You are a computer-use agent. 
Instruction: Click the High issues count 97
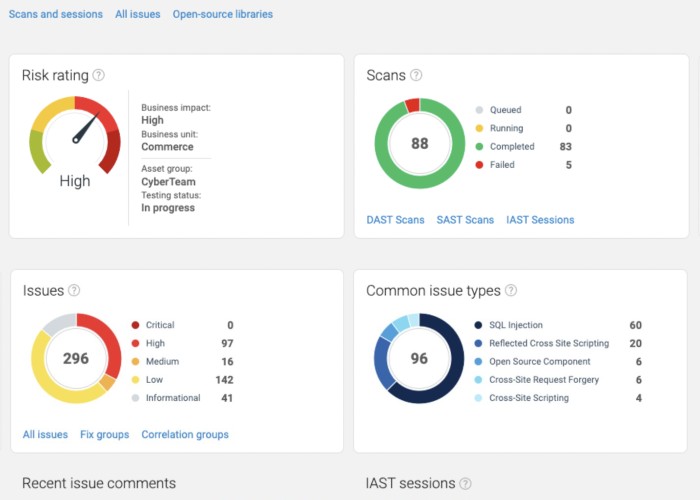pos(227,343)
